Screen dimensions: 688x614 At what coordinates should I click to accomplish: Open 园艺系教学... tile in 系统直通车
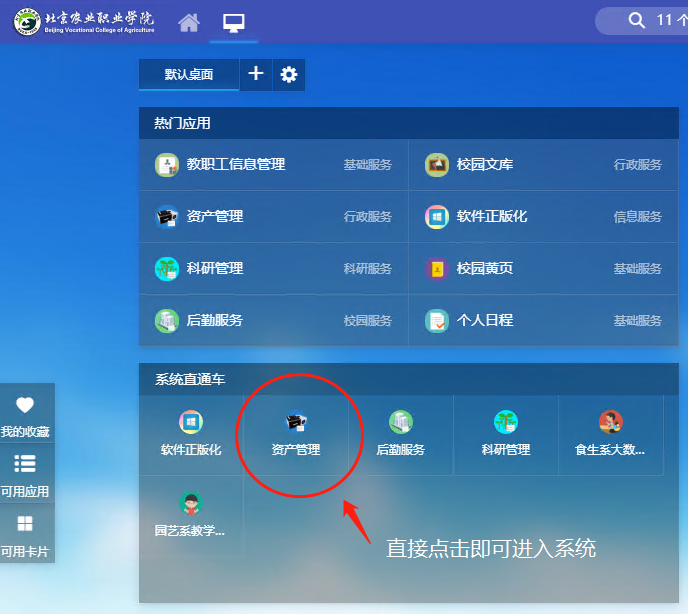coord(191,516)
